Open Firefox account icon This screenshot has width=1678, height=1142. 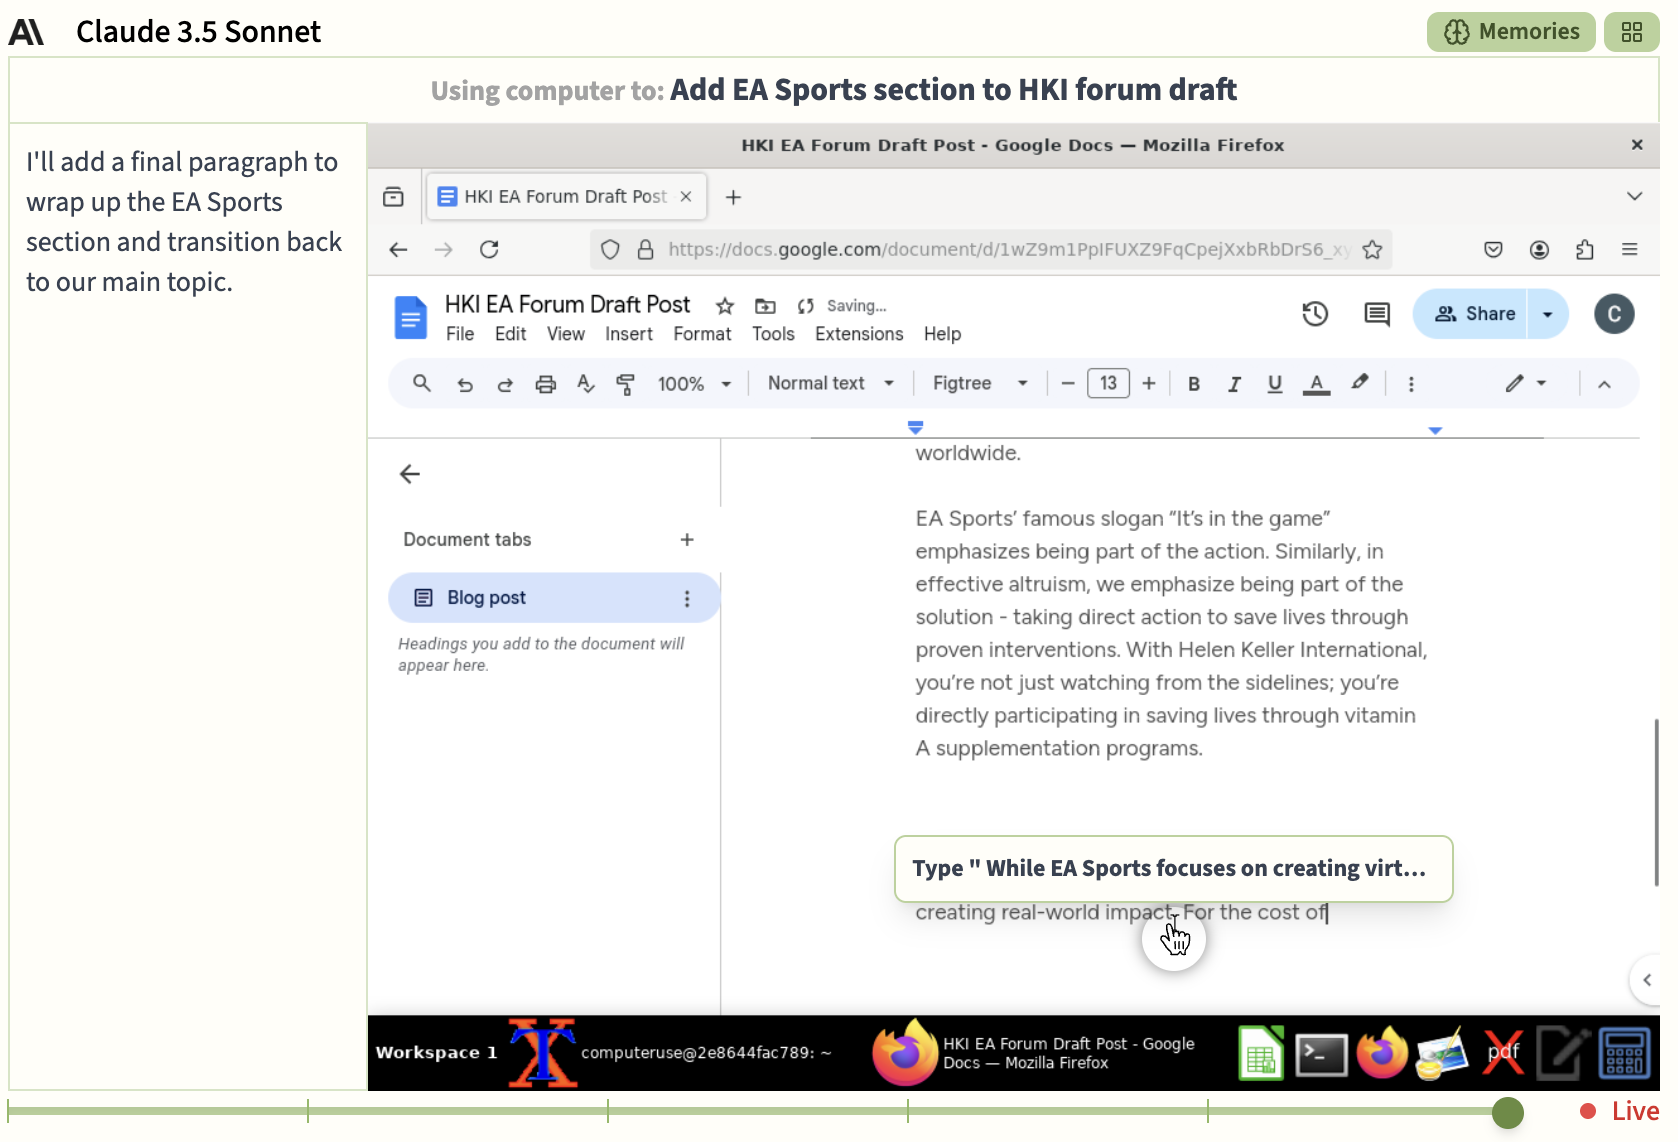[1539, 250]
